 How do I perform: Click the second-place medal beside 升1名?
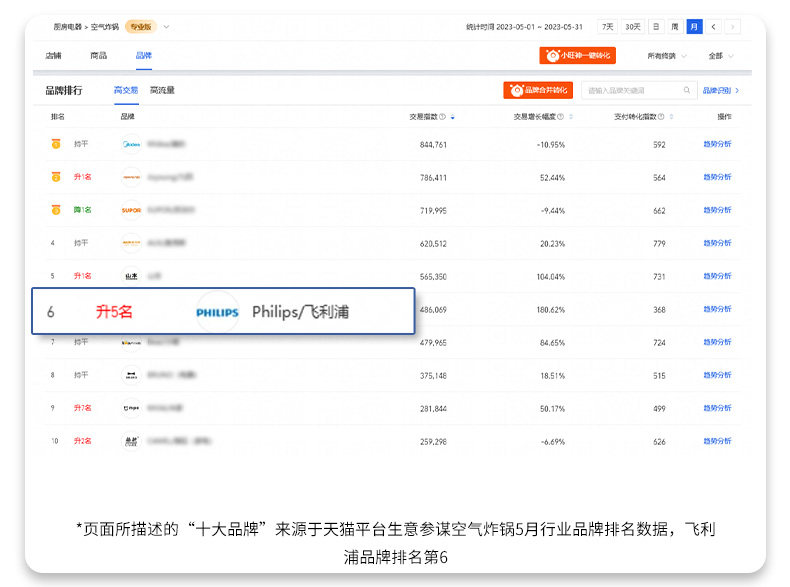pos(56,177)
